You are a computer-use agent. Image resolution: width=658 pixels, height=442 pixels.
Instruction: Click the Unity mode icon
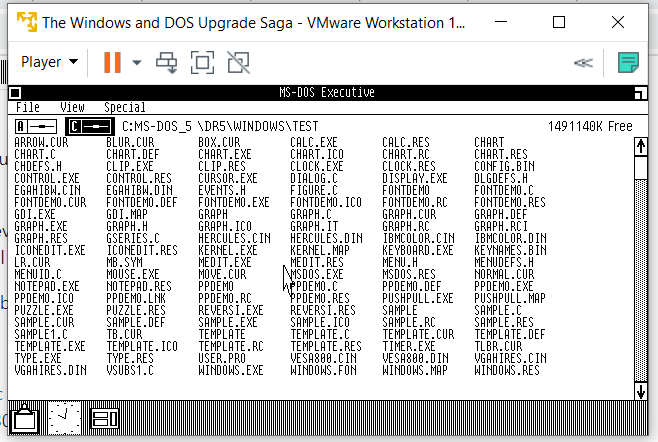pos(238,63)
